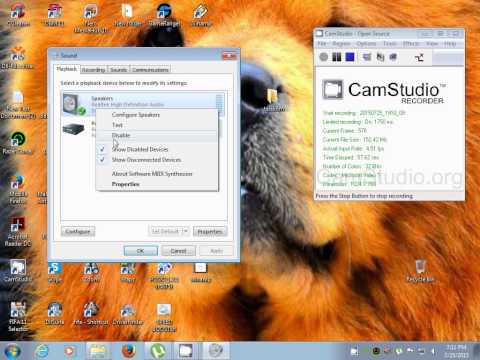Toggle Show Disconnected Devices in context menu
This screenshot has width=480, height=360.
(146, 160)
